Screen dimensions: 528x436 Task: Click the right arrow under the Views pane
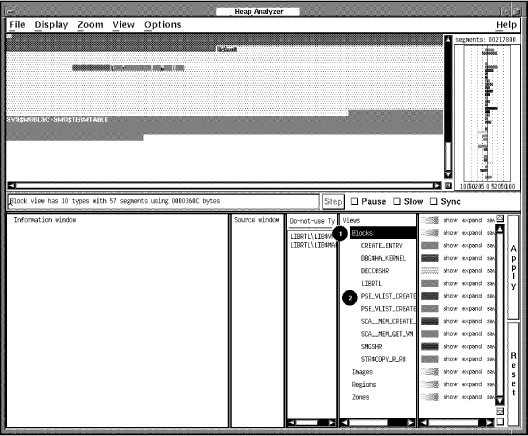pyautogui.click(x=411, y=423)
